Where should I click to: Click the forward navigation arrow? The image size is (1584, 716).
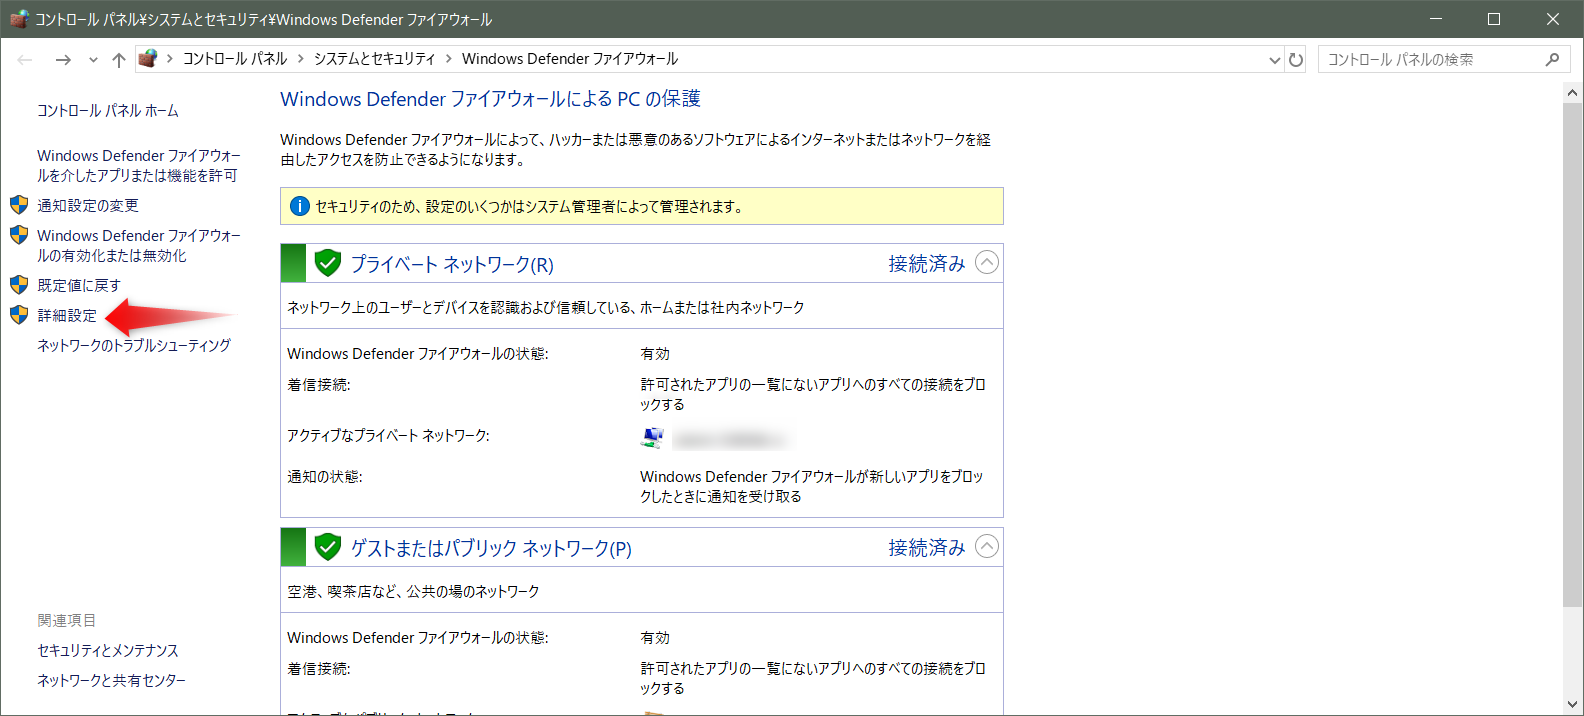(63, 60)
